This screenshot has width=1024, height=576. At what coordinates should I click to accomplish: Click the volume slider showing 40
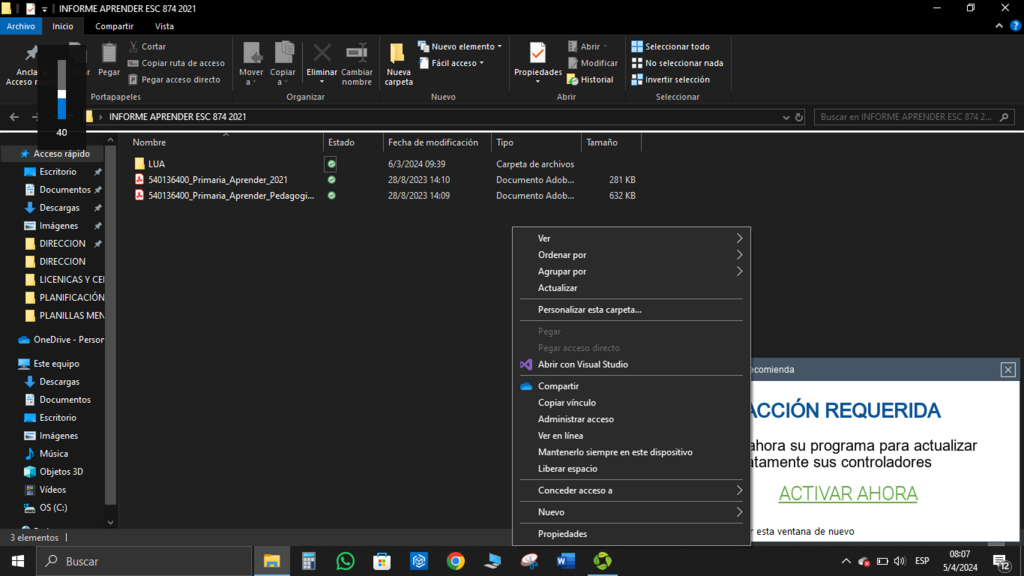click(x=61, y=89)
